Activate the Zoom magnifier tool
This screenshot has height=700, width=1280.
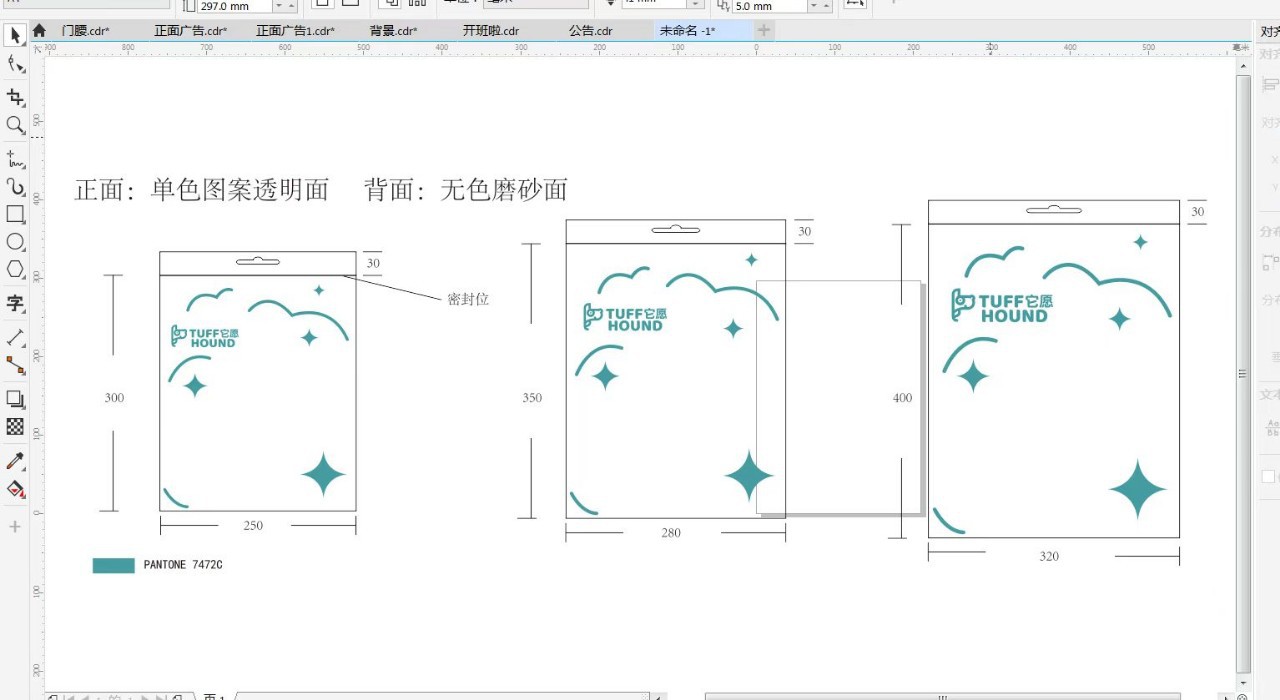pyautogui.click(x=15, y=125)
